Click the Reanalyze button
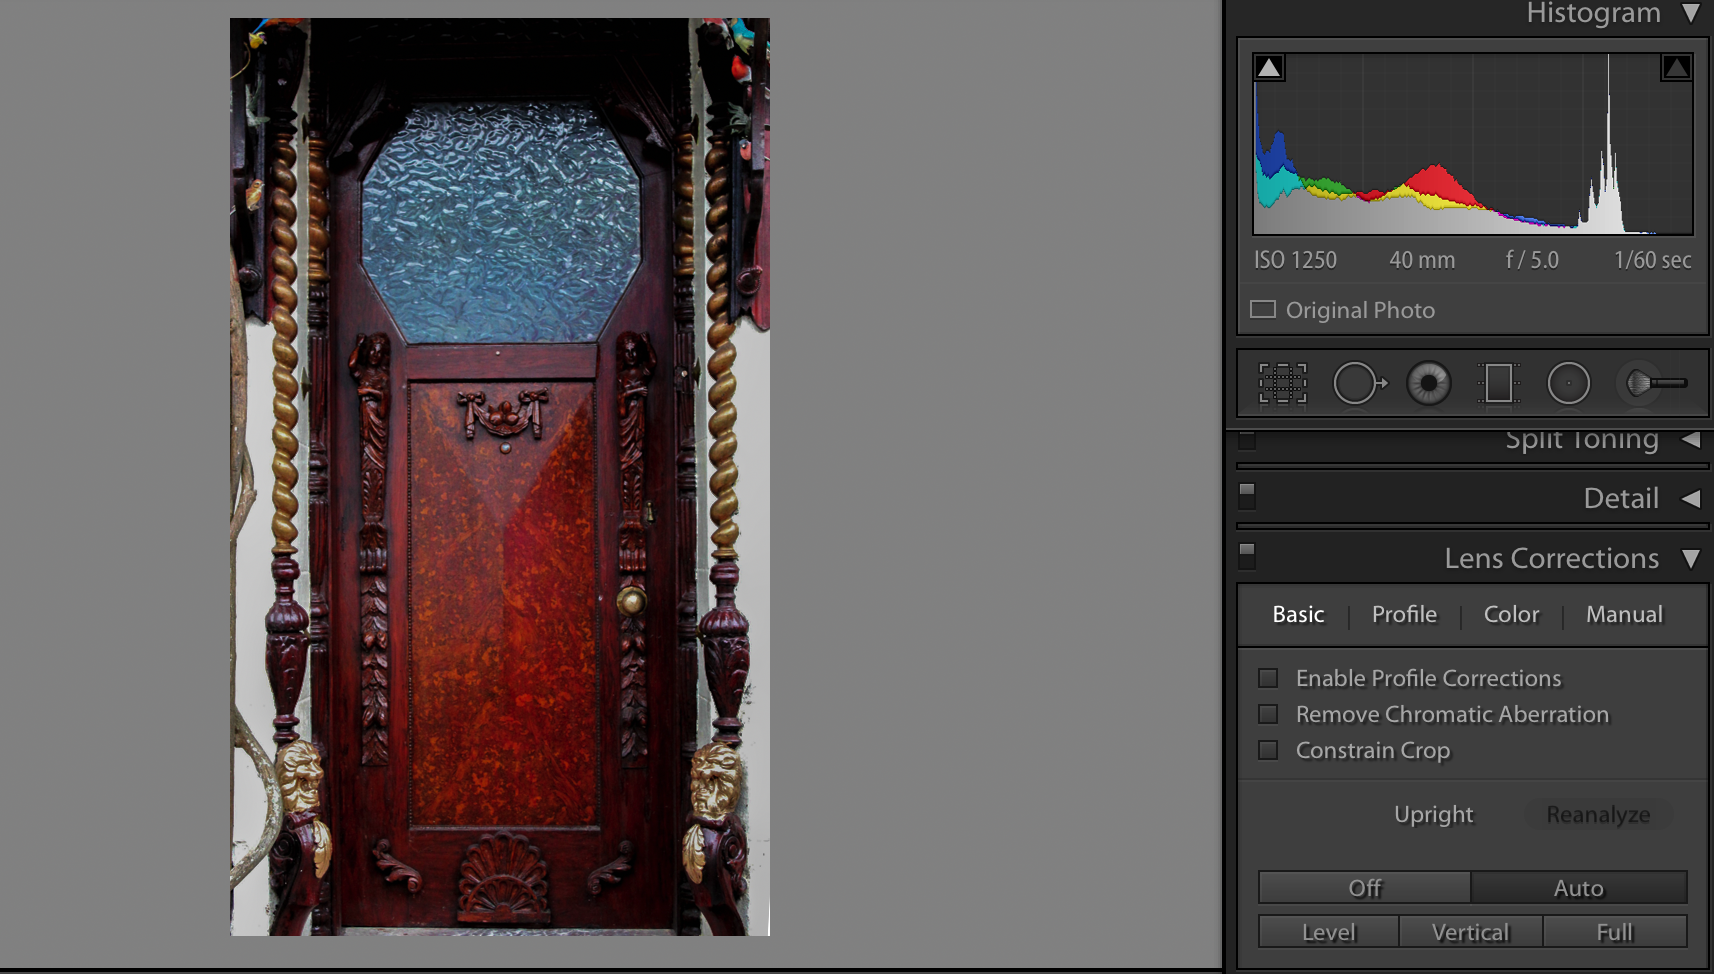The height and width of the screenshot is (974, 1714). 1598,815
